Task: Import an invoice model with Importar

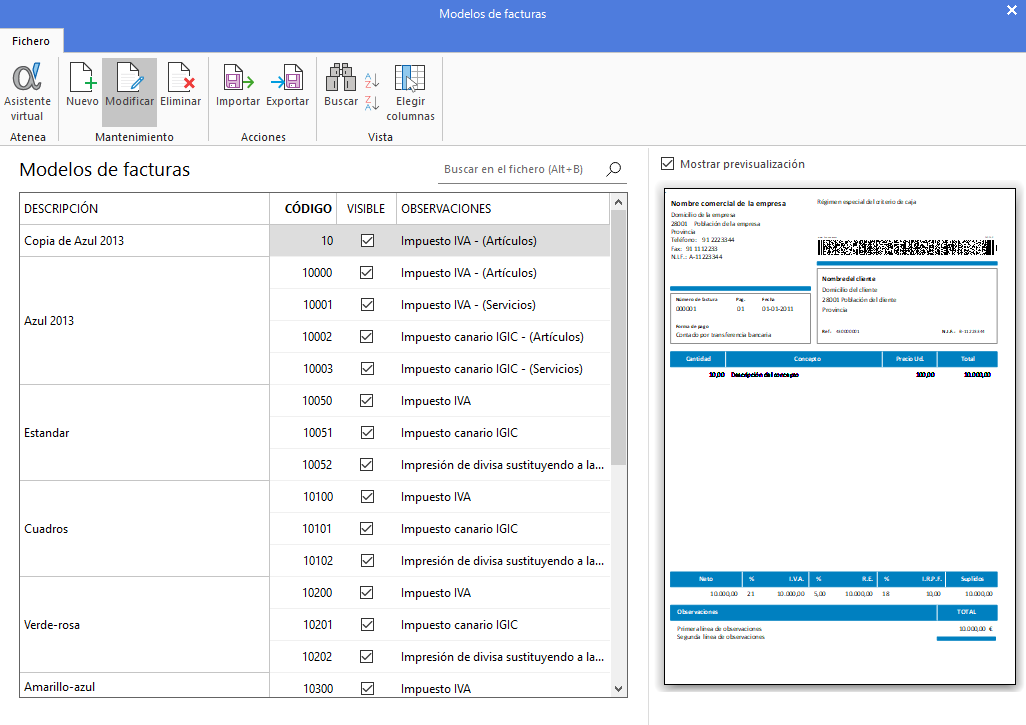Action: [x=238, y=85]
